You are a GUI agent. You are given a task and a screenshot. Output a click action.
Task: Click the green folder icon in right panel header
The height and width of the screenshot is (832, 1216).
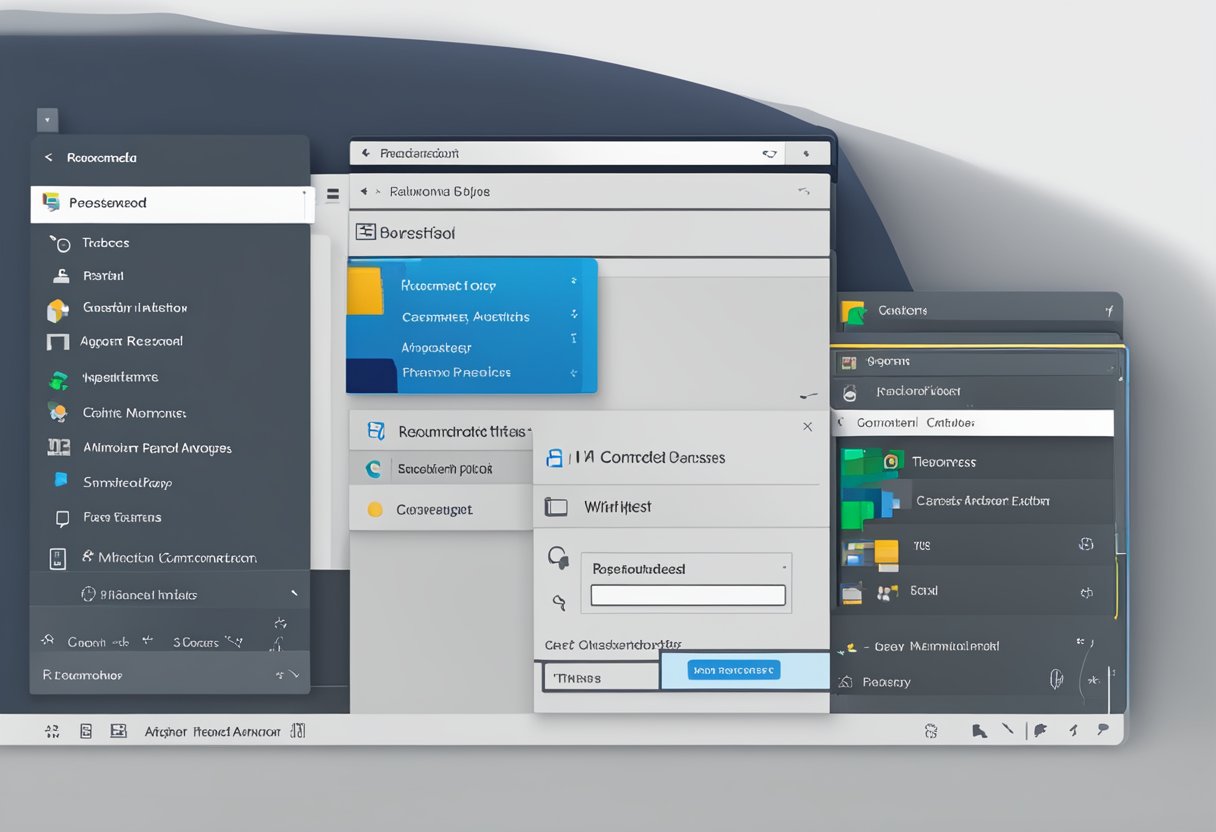point(853,312)
